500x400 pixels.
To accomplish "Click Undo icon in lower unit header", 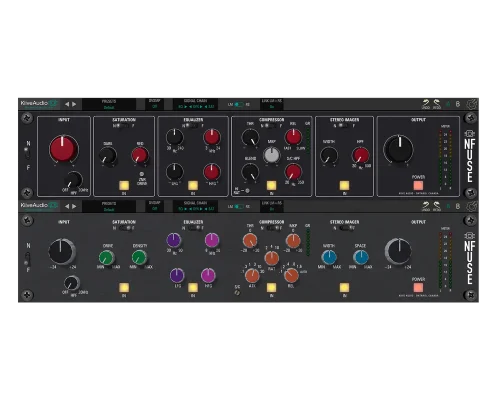I will coord(426,206).
